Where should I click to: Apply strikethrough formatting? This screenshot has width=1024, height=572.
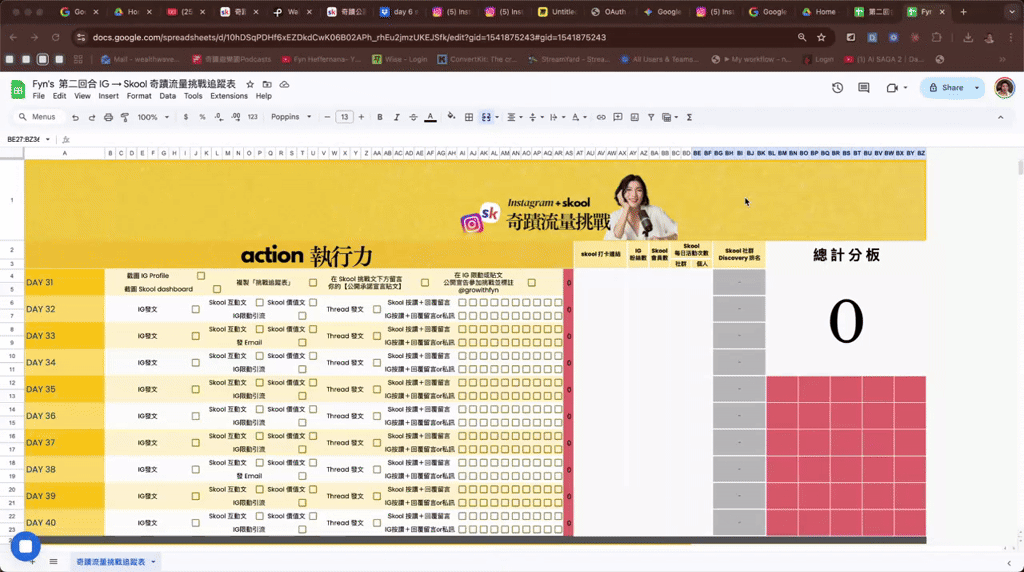tap(413, 118)
